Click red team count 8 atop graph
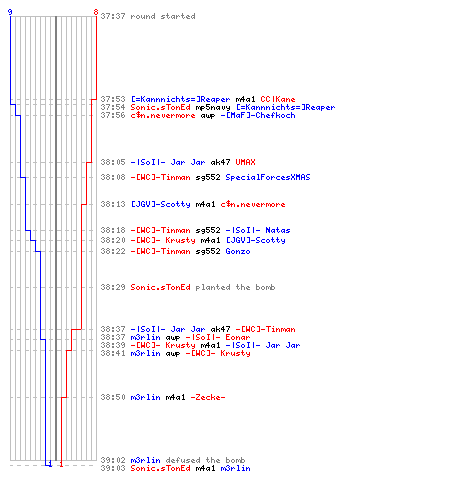 pyautogui.click(x=96, y=12)
